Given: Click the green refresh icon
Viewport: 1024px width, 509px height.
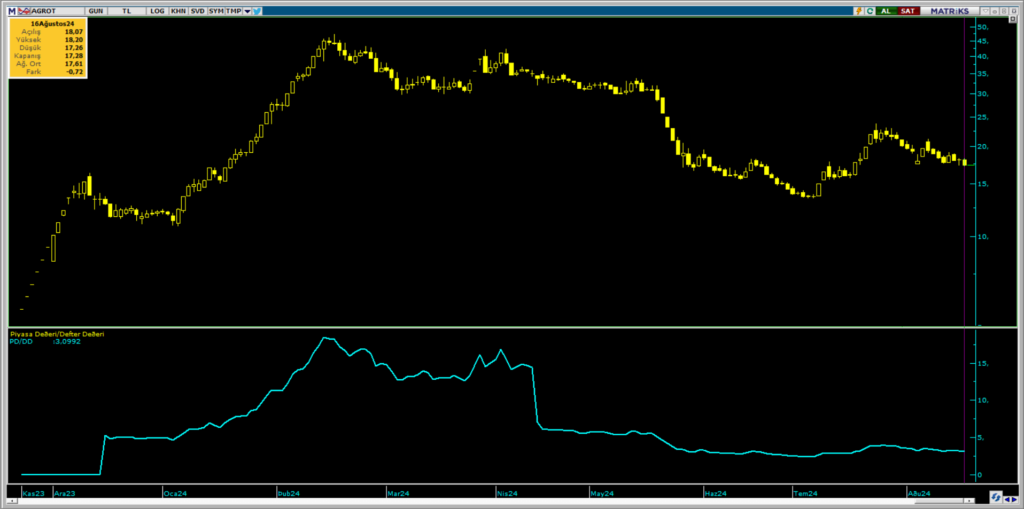Looking at the screenshot, I should coord(870,11).
